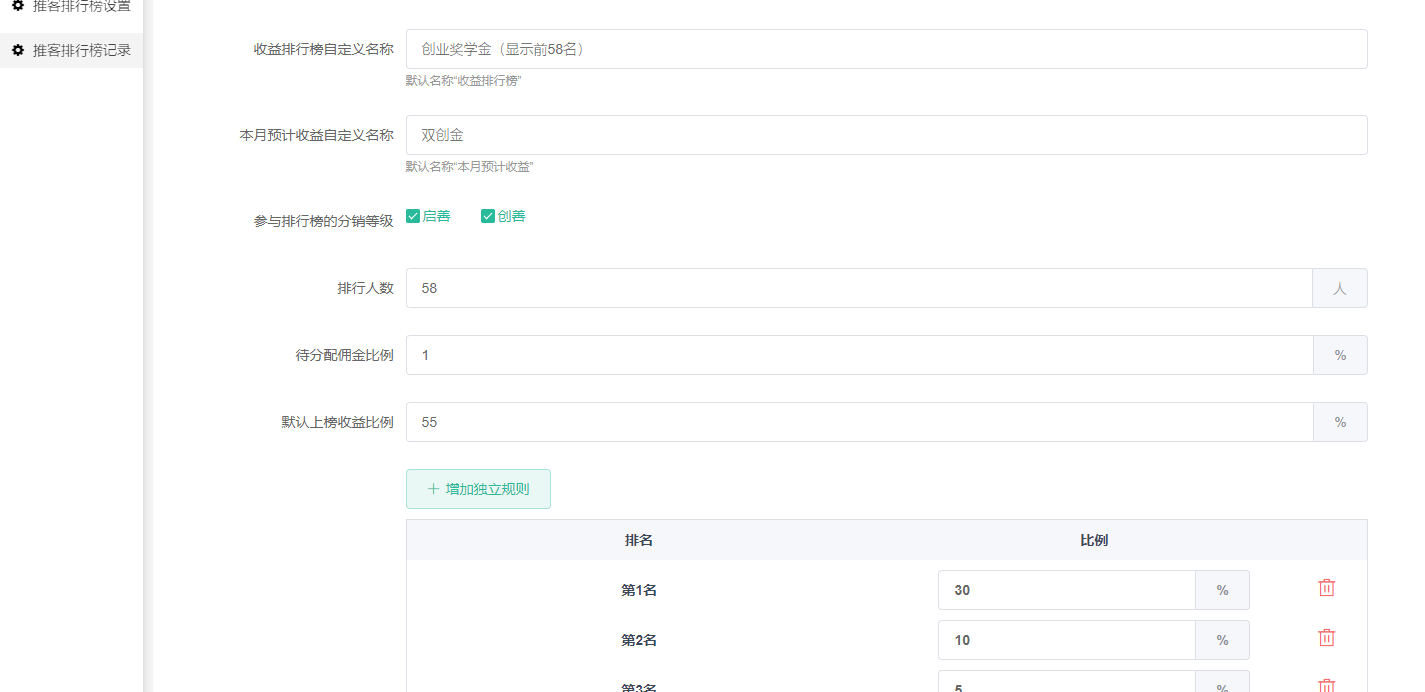
Task: Uncheck the 创善 distribution level checkbox
Action: pos(488,216)
